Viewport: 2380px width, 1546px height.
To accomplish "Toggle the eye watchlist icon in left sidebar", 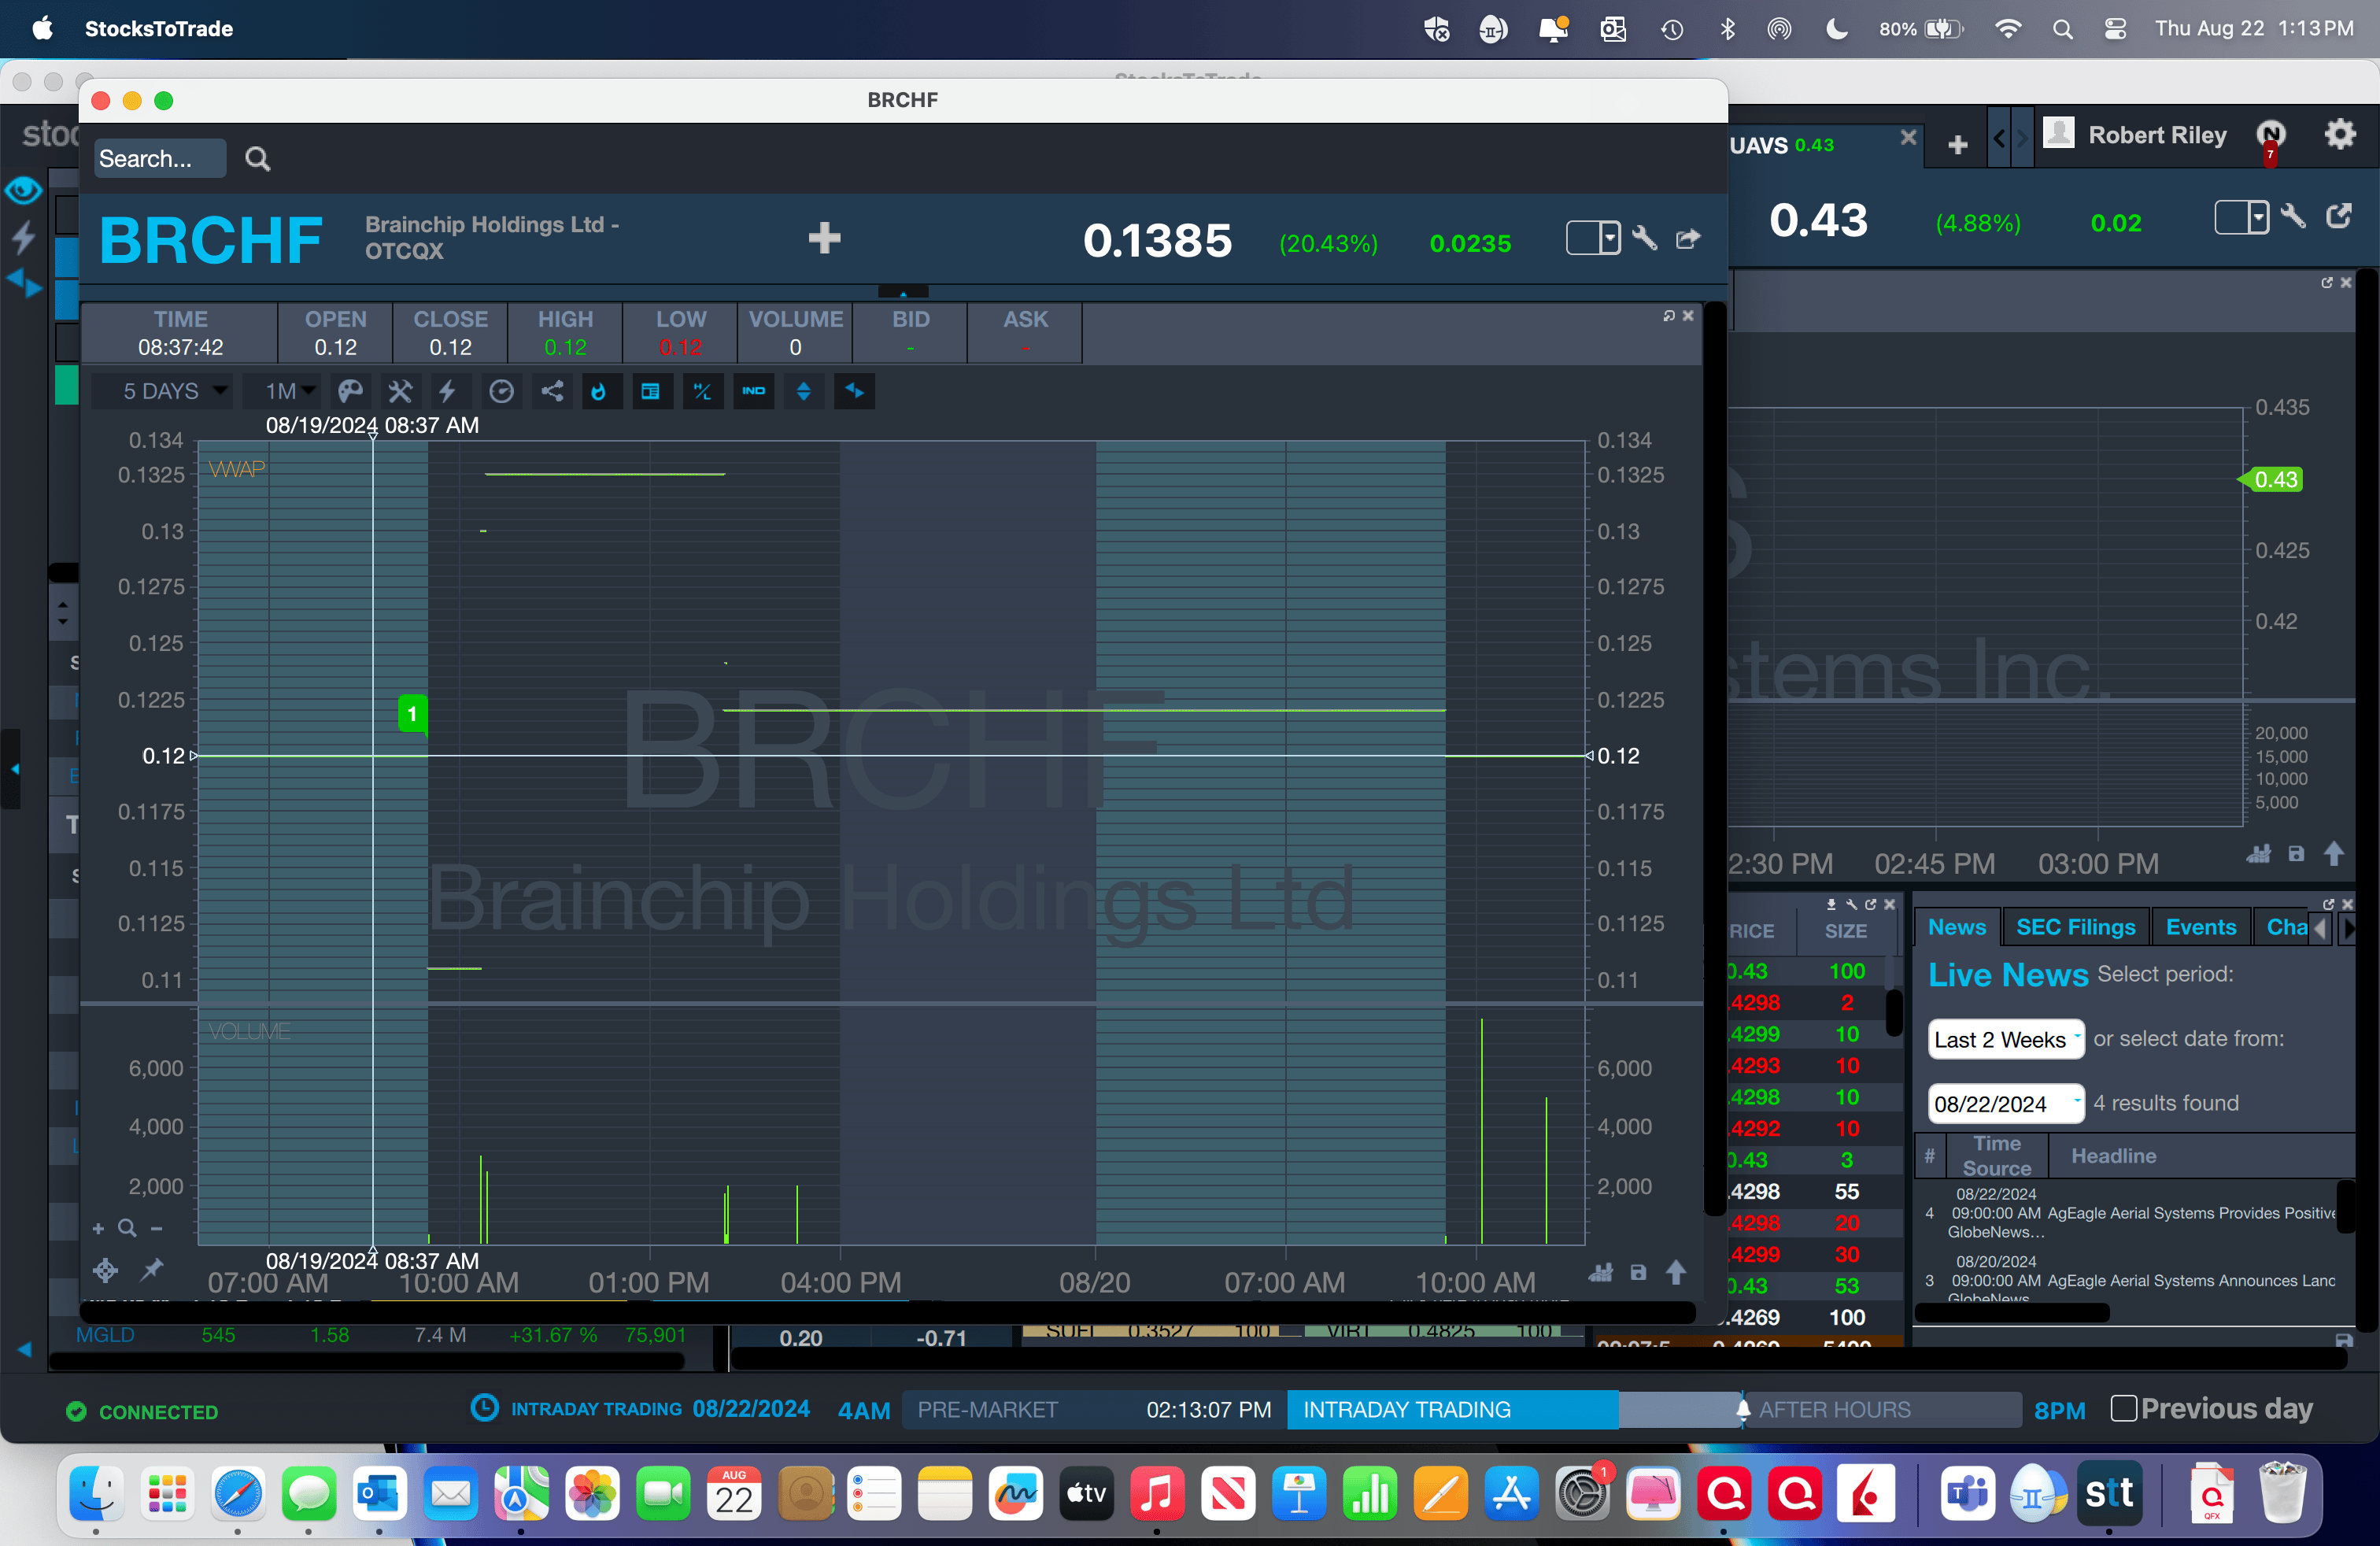I will 23,190.
